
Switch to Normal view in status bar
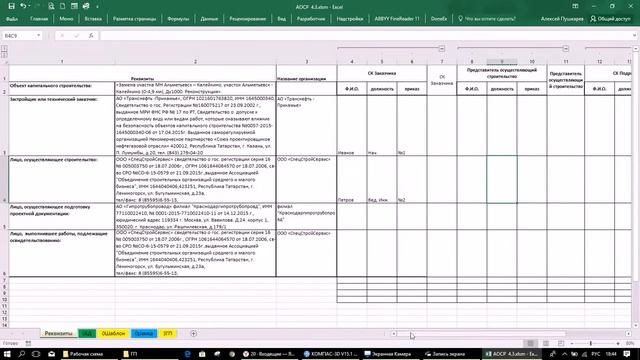coord(530,343)
